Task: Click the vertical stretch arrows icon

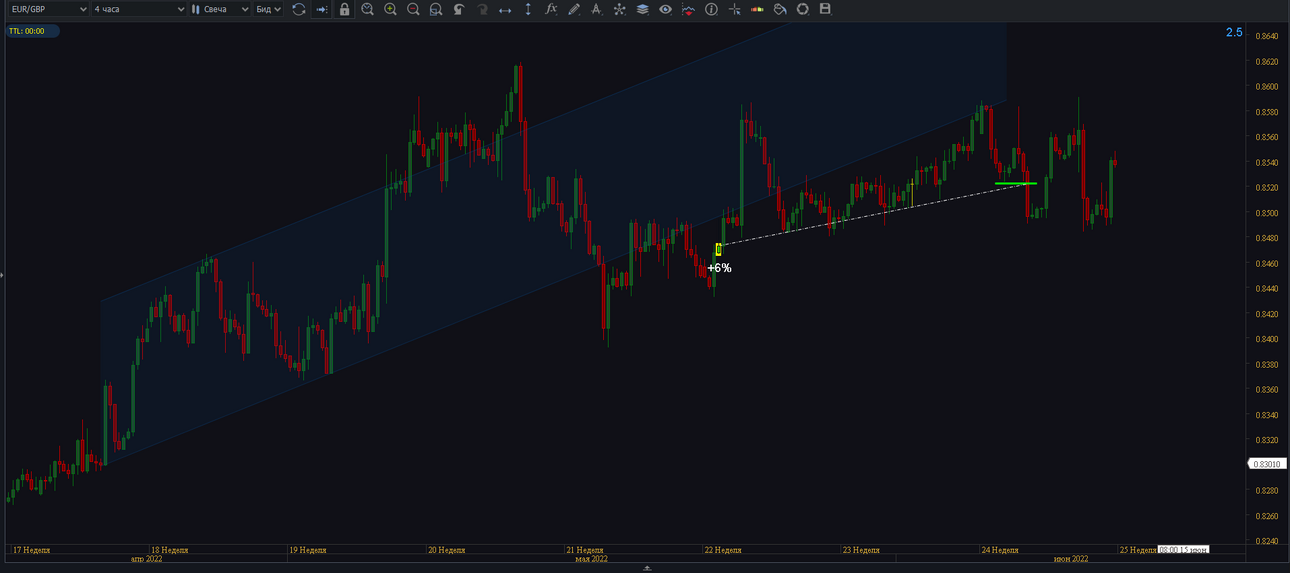Action: (x=528, y=9)
